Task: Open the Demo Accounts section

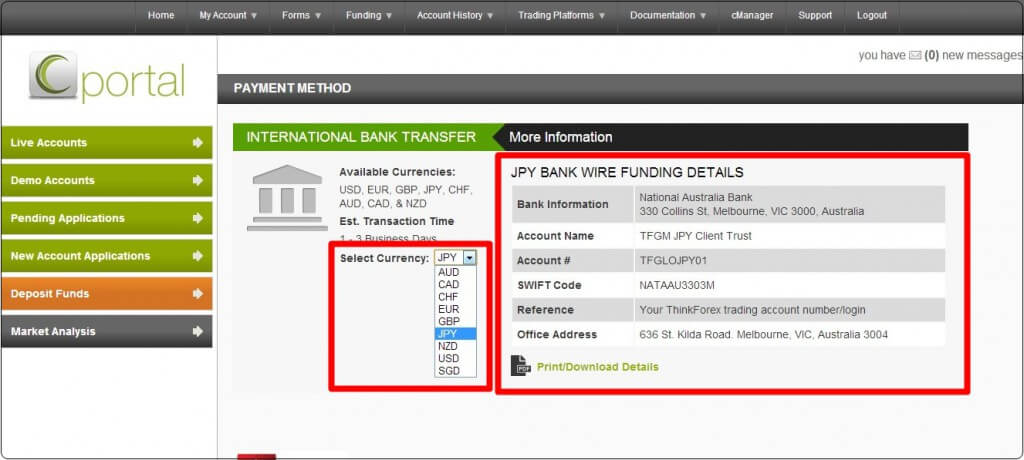Action: tap(107, 180)
